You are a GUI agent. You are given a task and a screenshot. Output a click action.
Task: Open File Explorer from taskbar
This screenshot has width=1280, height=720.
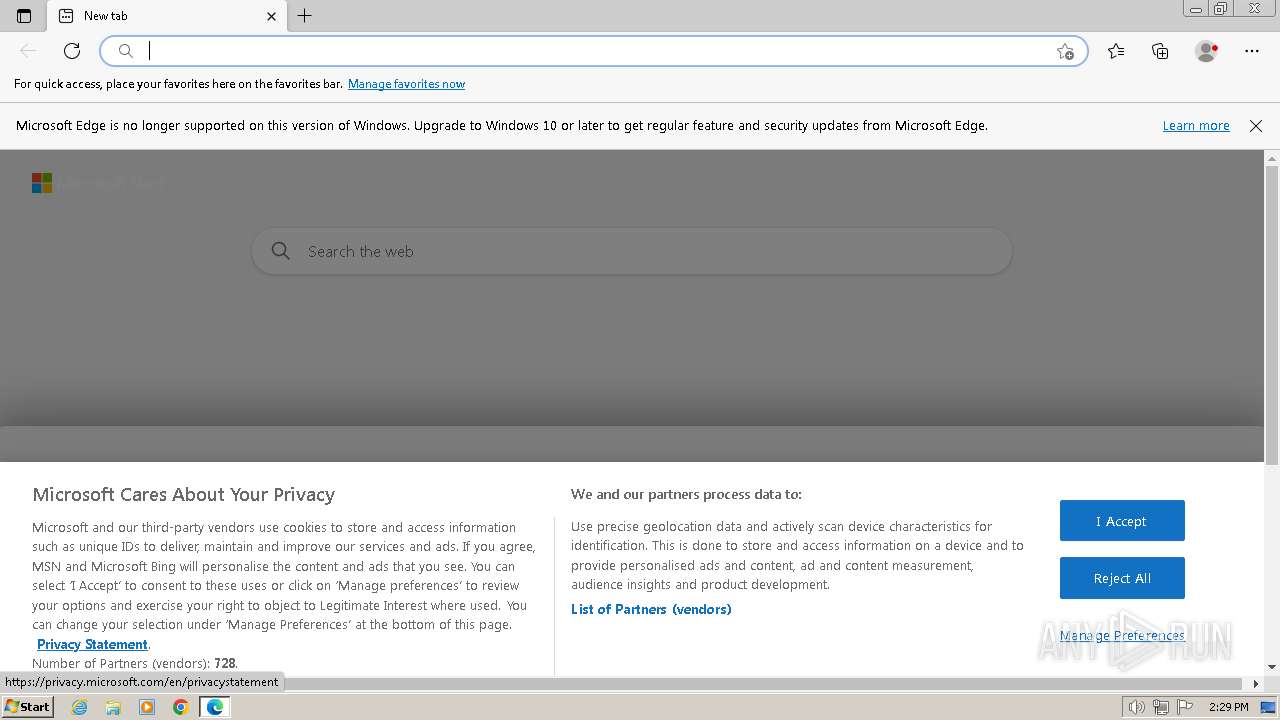point(113,707)
